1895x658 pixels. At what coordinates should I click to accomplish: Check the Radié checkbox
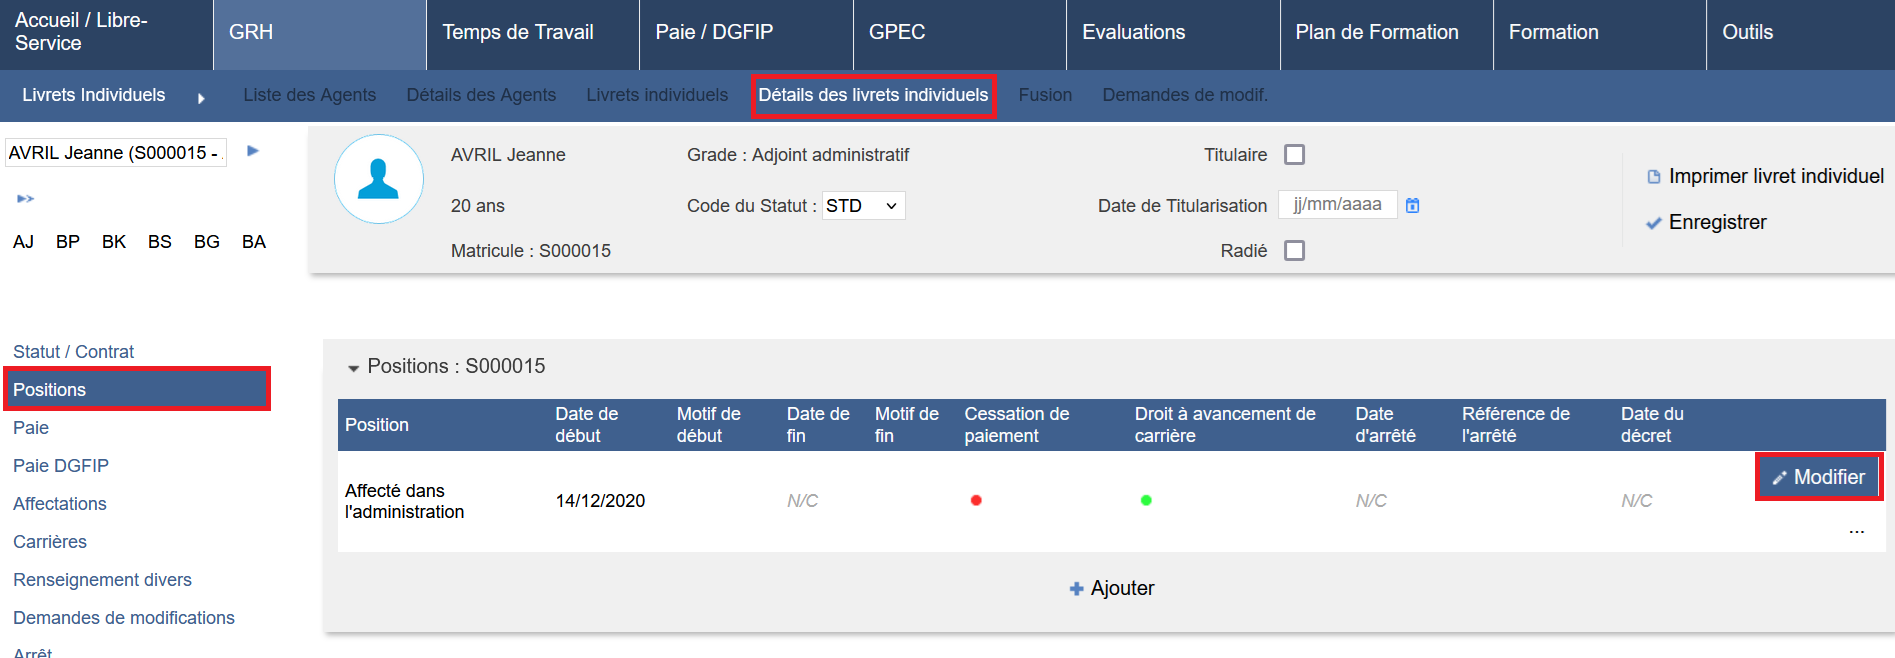[1294, 251]
